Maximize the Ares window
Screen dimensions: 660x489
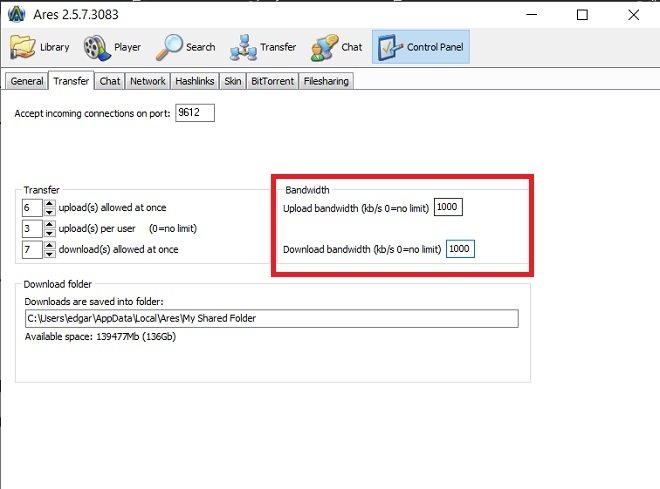(582, 15)
